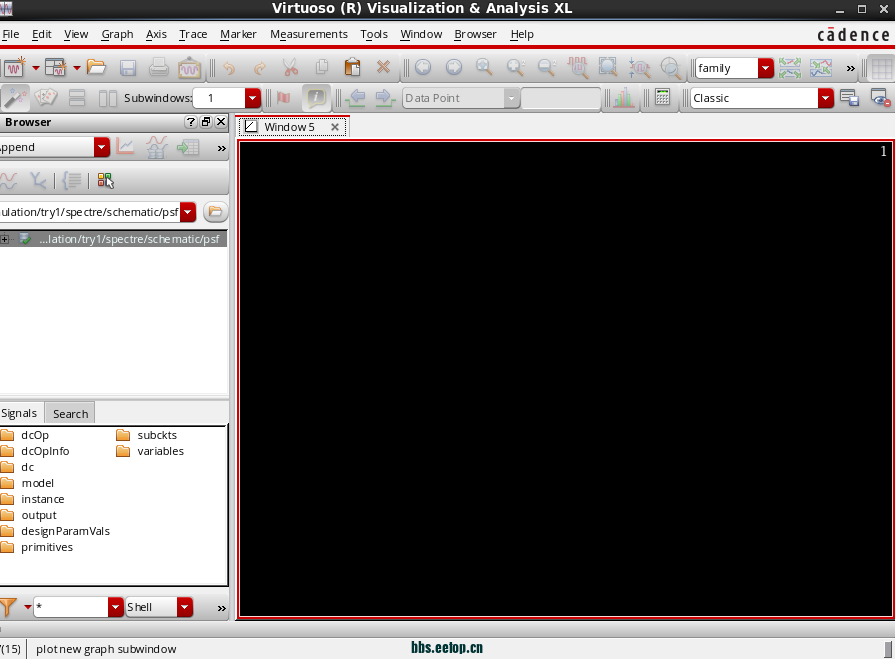Click the filter text field with asterisk

[71, 607]
